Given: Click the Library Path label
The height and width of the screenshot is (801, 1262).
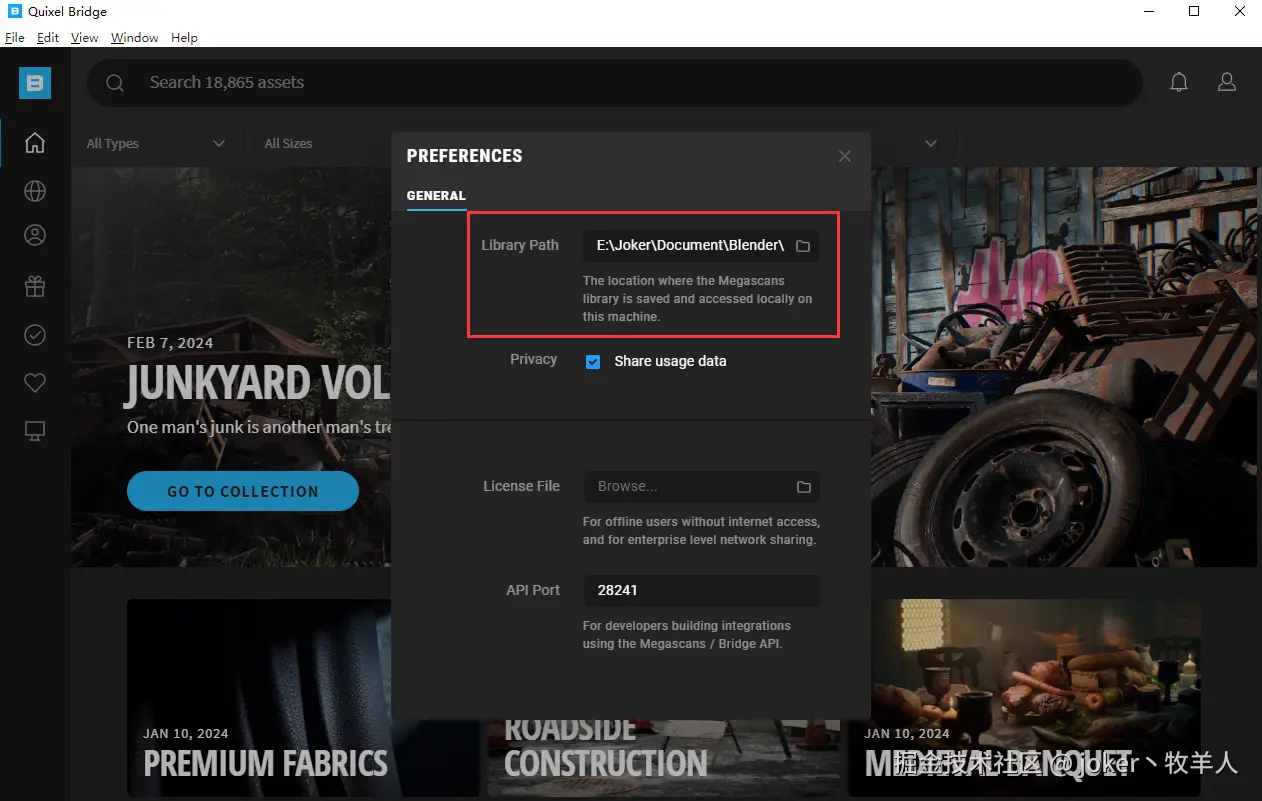Looking at the screenshot, I should (x=520, y=245).
